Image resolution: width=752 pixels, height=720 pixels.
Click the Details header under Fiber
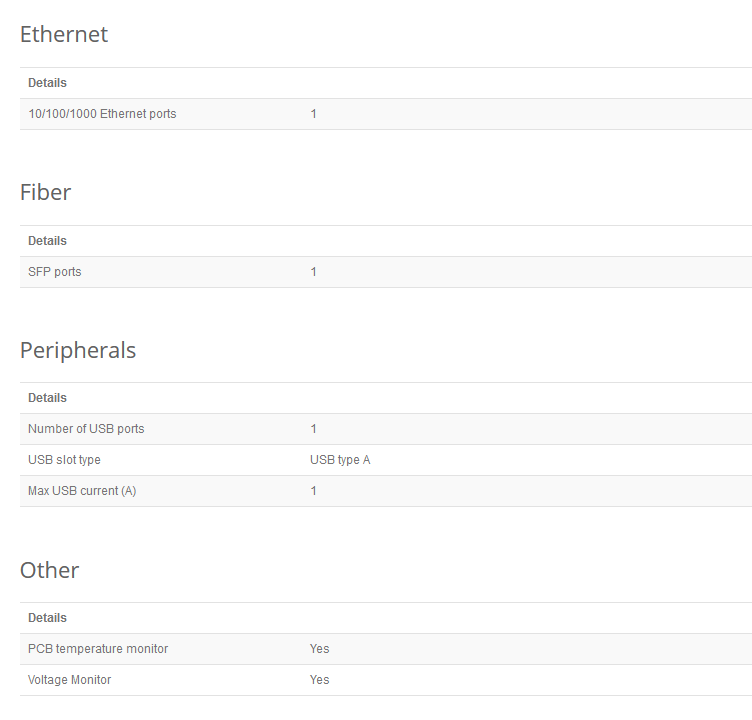[x=48, y=241]
